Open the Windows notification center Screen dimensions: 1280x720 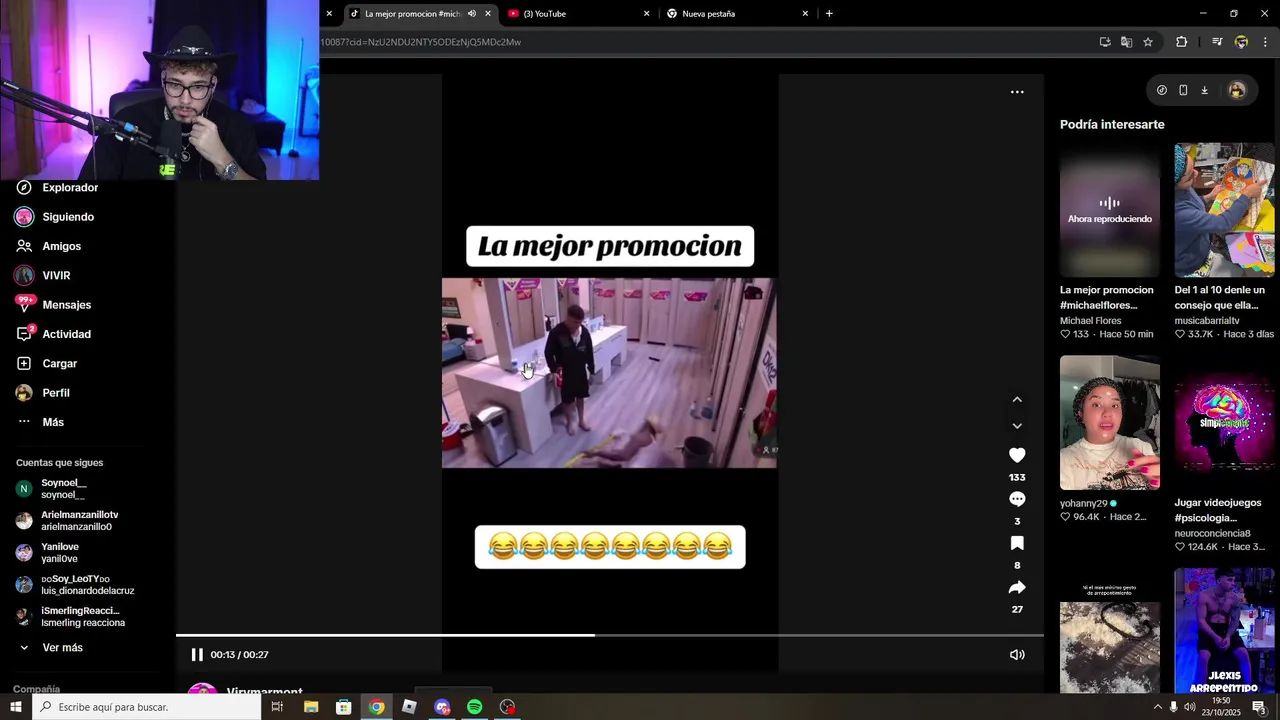tap(1259, 707)
